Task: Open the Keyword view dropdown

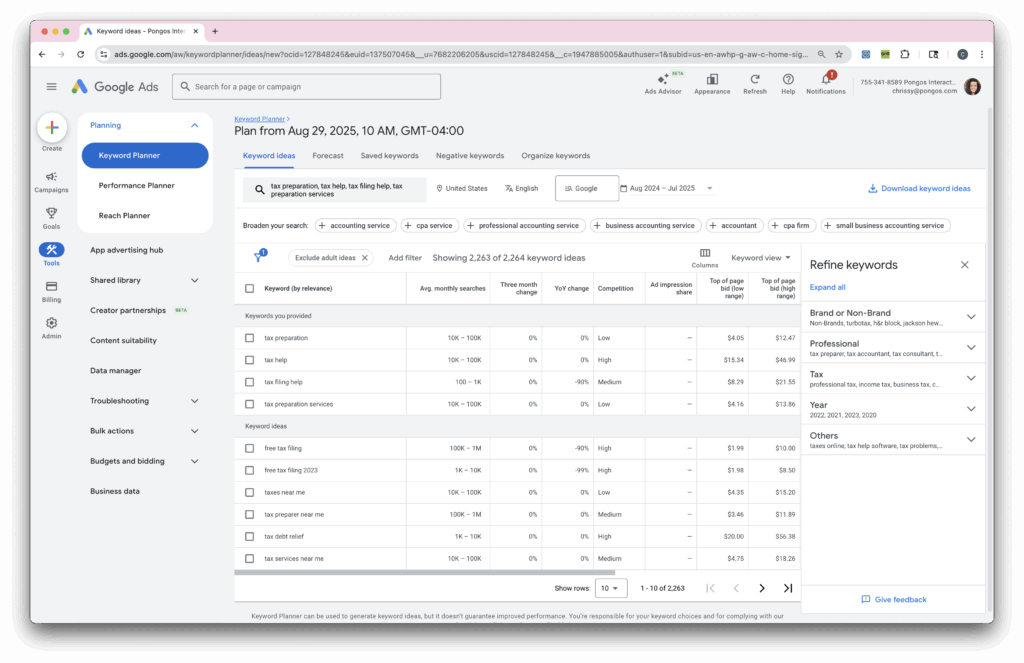Action: coord(761,257)
